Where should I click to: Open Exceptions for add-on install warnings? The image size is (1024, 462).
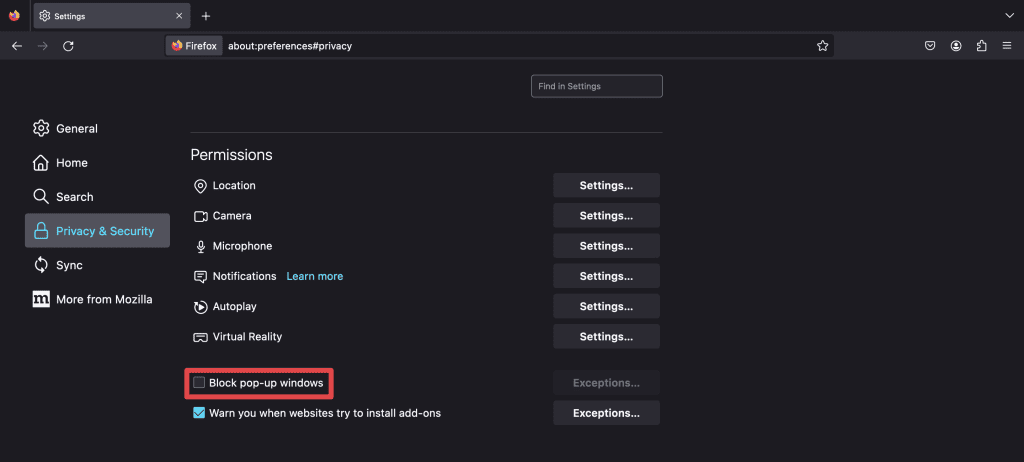(606, 413)
